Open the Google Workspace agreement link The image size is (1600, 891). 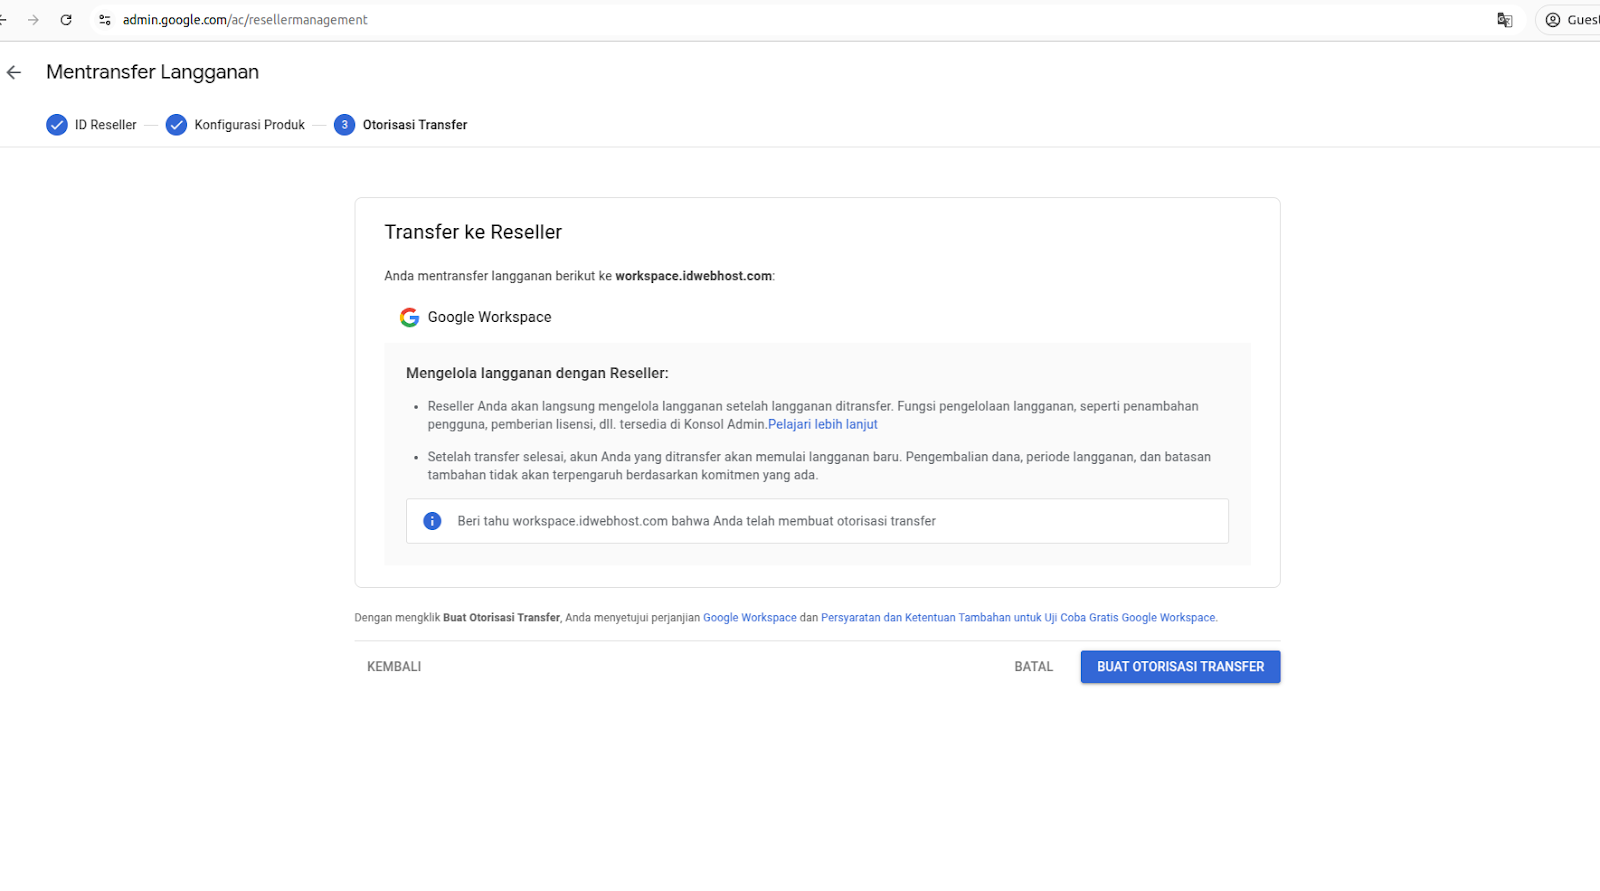pos(749,617)
